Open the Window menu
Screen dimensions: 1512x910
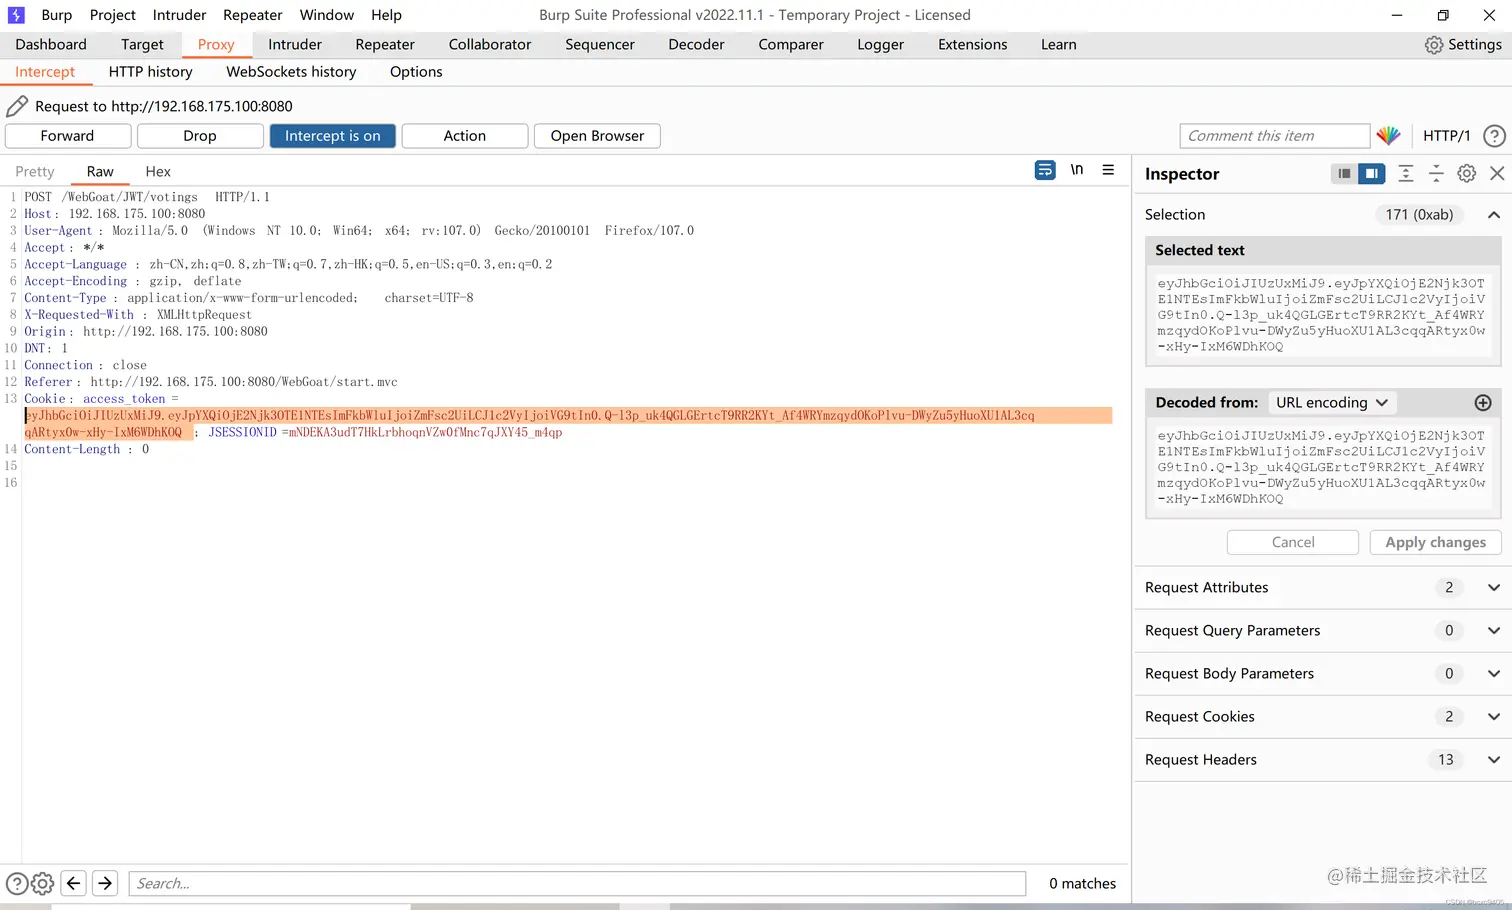[327, 15]
